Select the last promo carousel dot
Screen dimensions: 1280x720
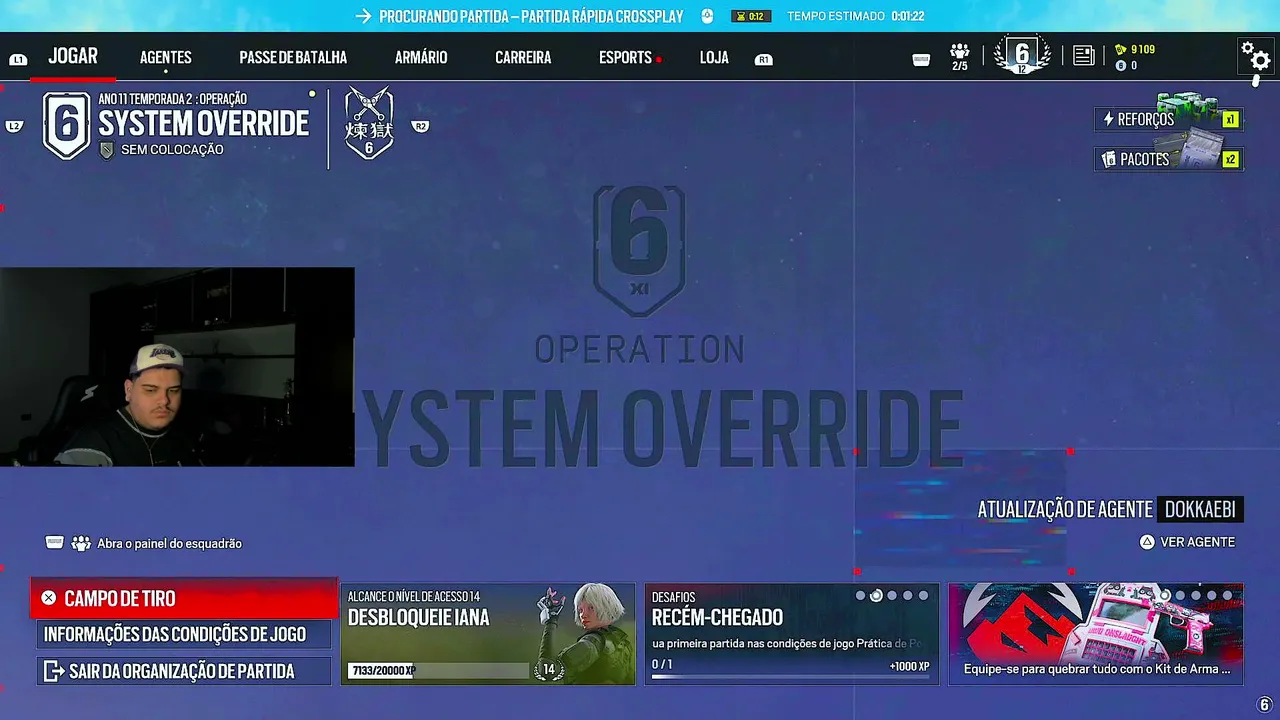click(1228, 596)
